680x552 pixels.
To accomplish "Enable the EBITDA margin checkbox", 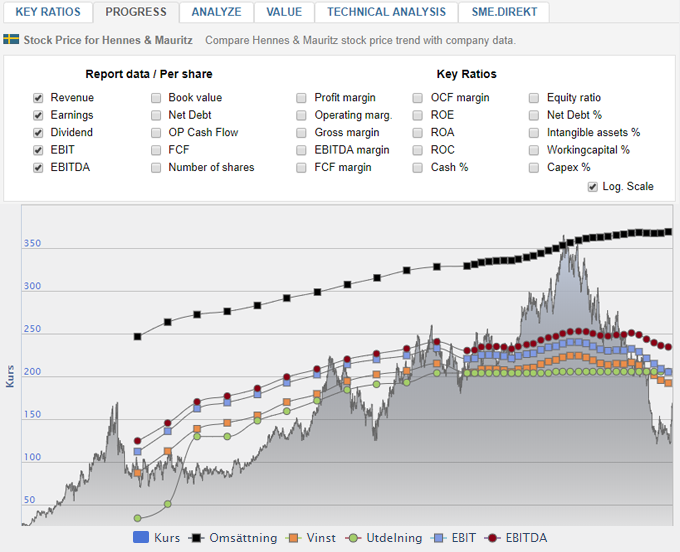I will point(301,150).
